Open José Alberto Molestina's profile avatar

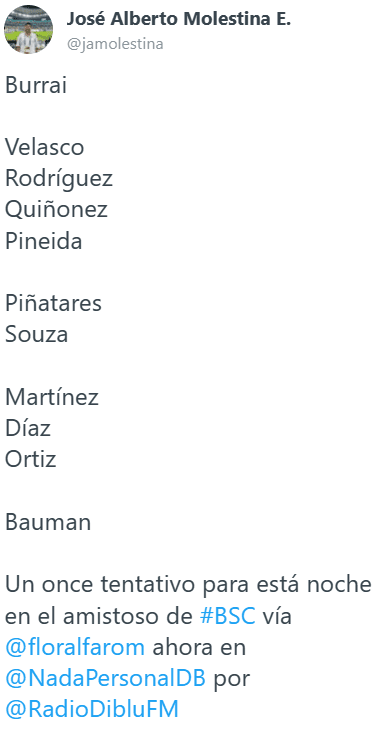(28, 29)
